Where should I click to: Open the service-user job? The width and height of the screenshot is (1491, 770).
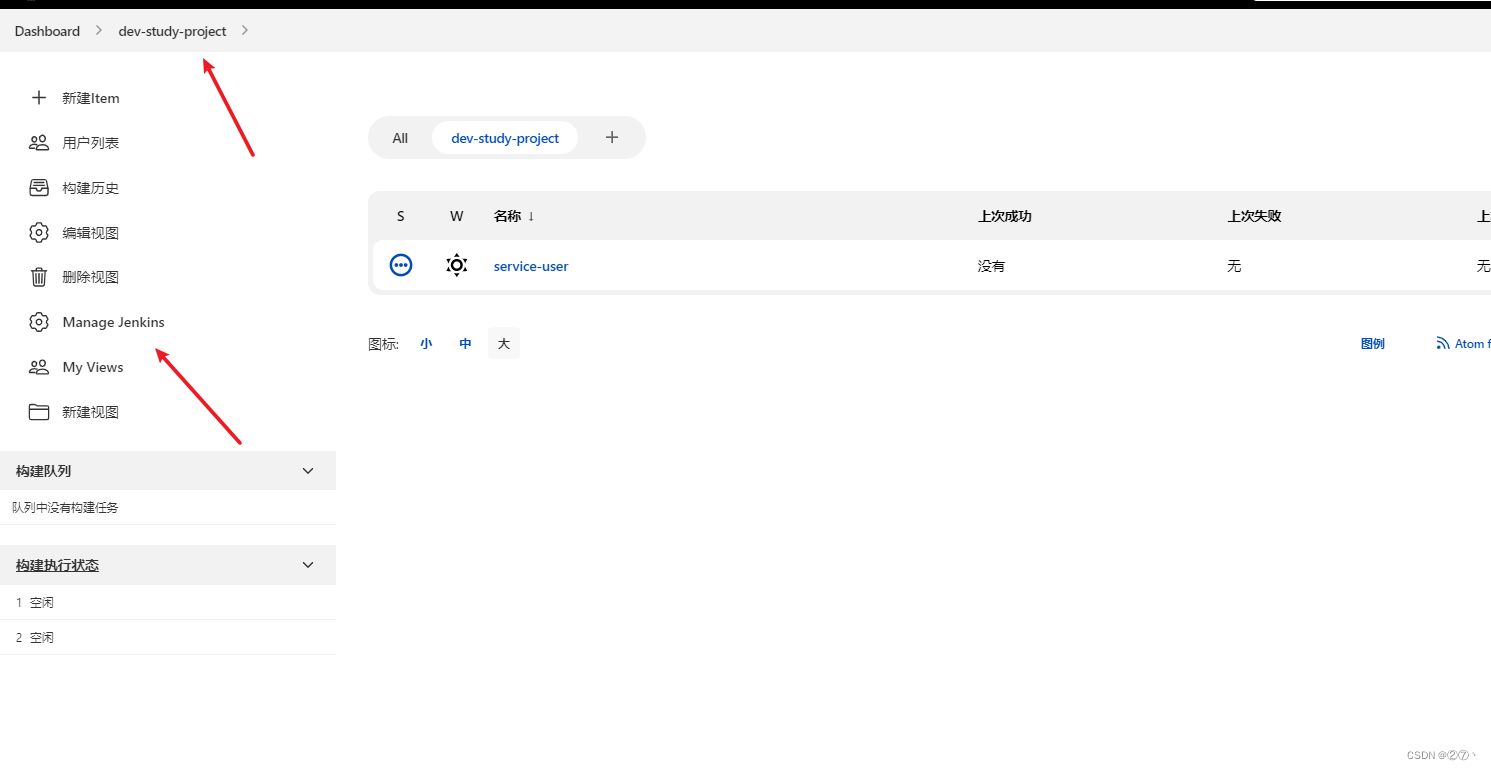coord(531,266)
